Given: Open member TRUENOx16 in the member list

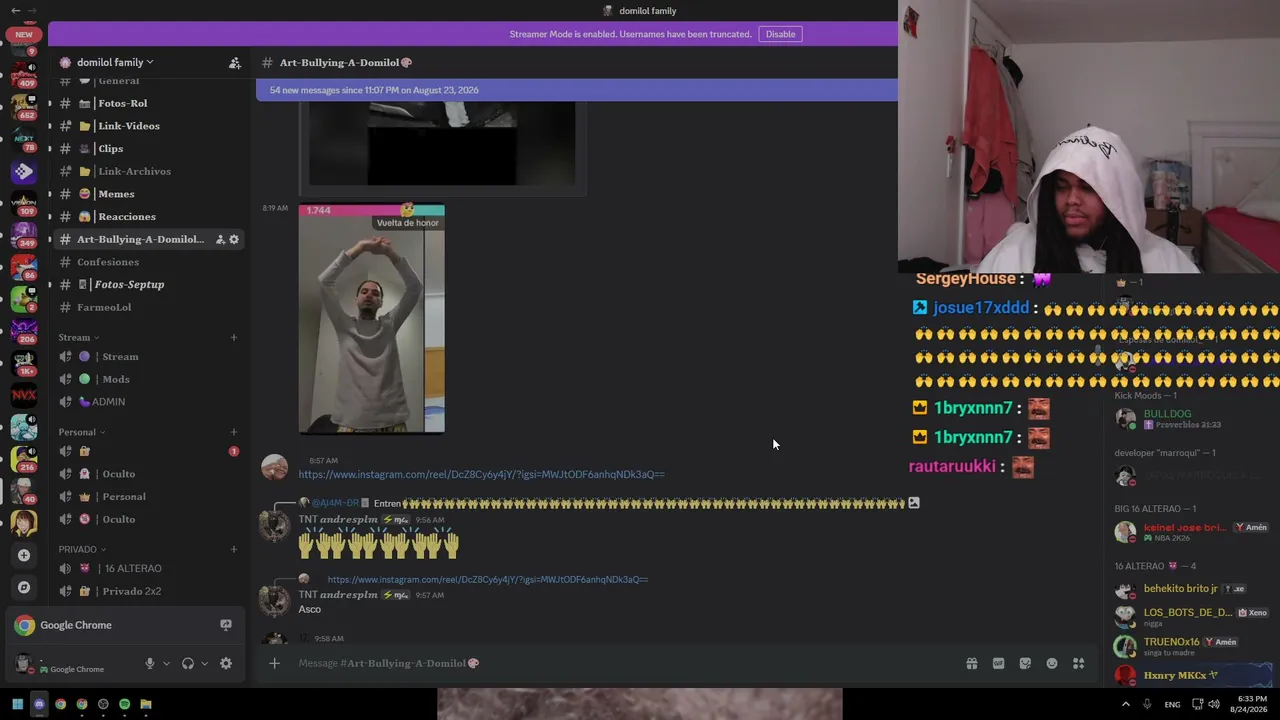Looking at the screenshot, I should (x=1171, y=642).
